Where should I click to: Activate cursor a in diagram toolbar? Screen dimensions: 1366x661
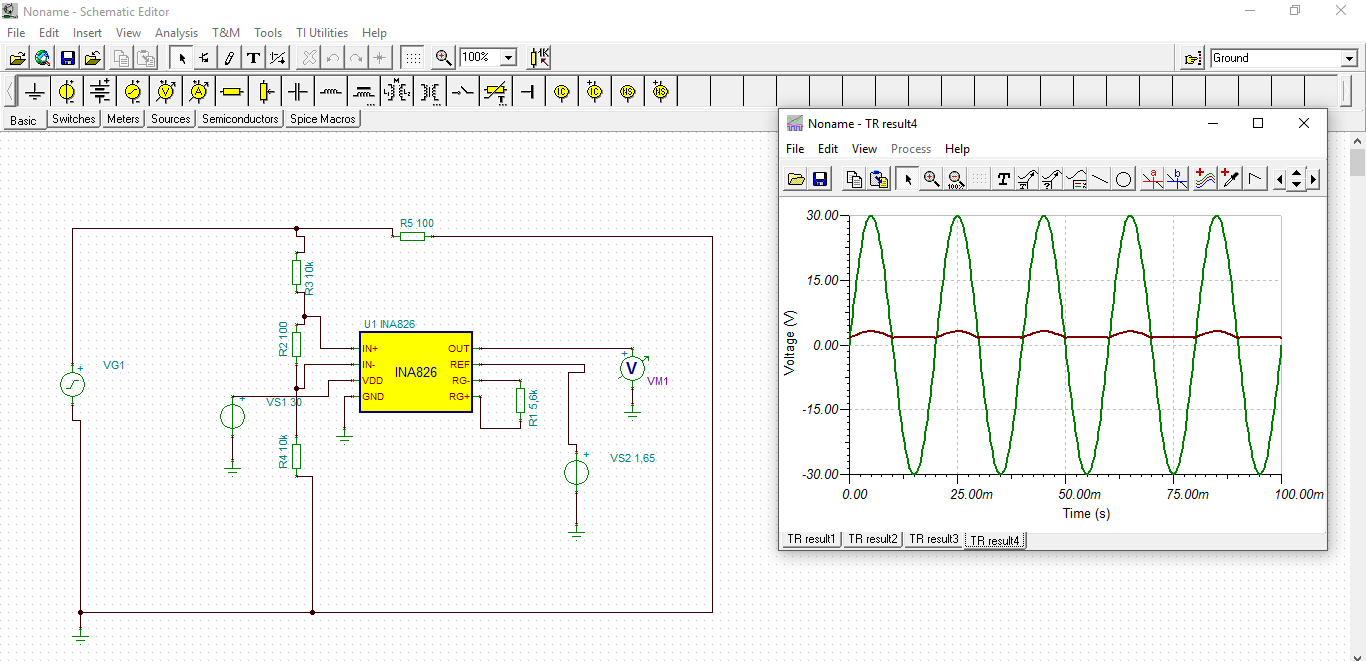coord(1152,179)
